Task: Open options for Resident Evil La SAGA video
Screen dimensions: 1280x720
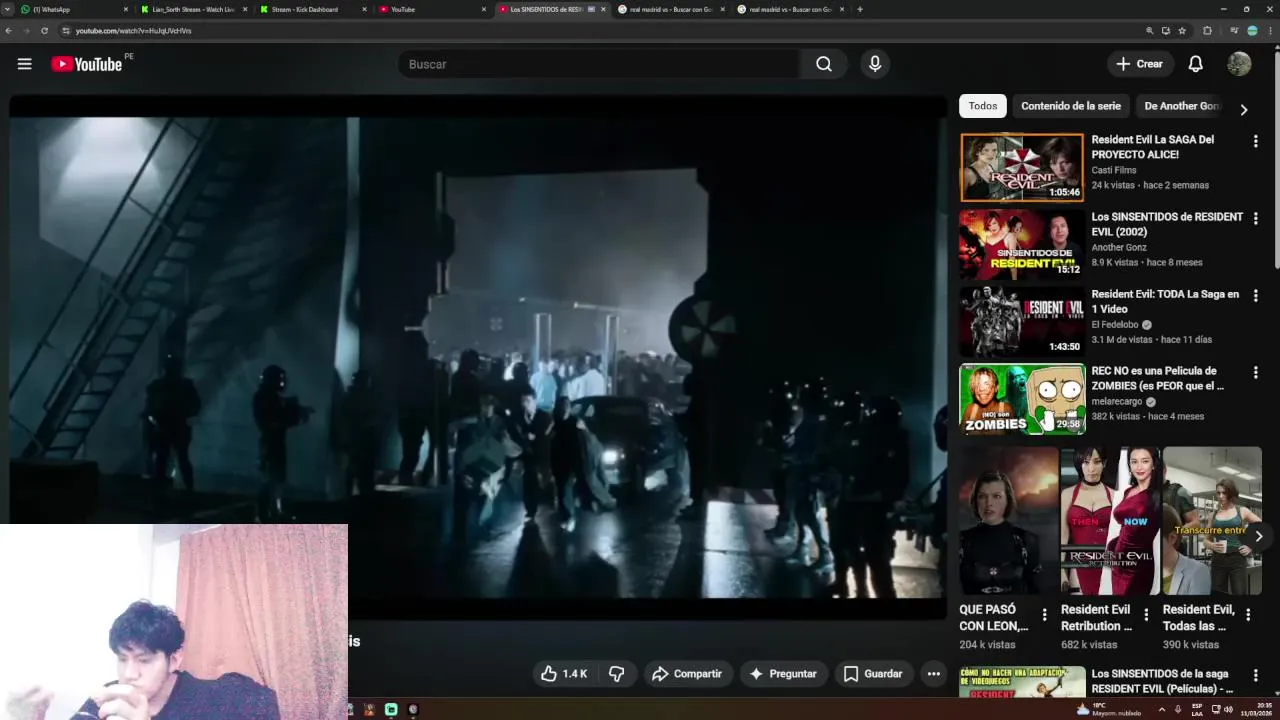Action: pyautogui.click(x=1255, y=141)
